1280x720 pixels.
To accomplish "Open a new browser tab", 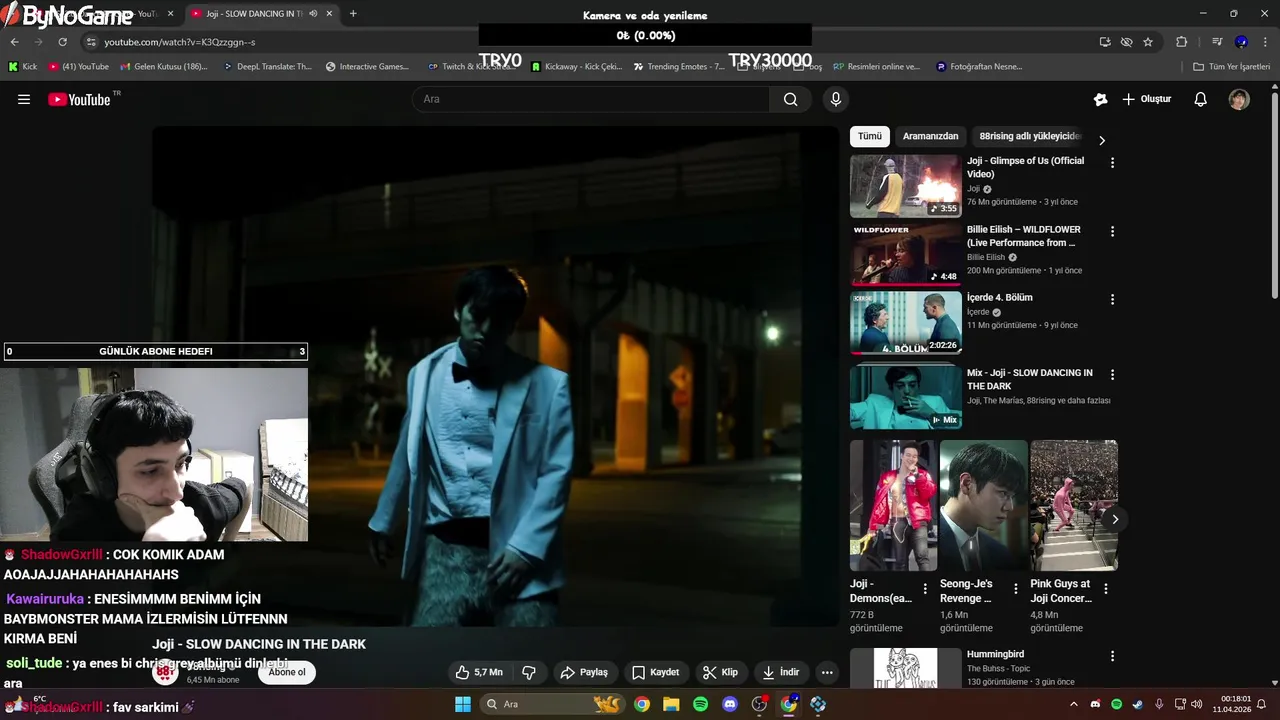I will coord(353,14).
